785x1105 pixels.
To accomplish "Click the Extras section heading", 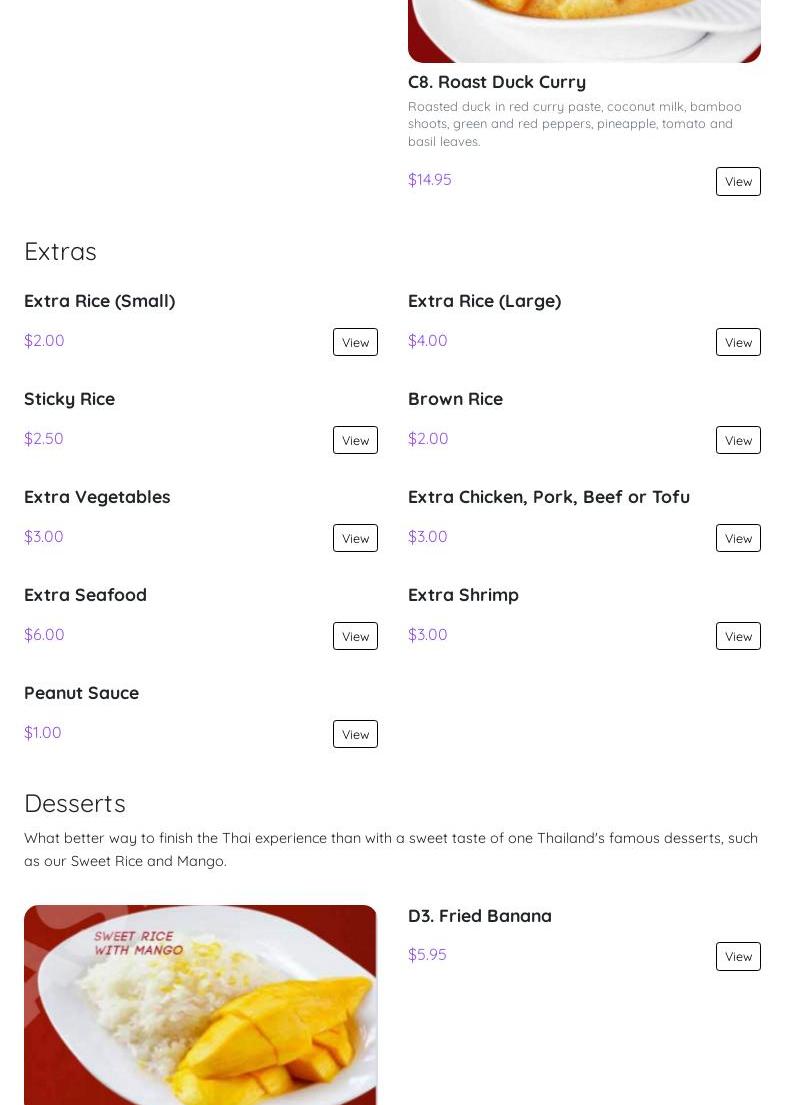I will tap(60, 252).
